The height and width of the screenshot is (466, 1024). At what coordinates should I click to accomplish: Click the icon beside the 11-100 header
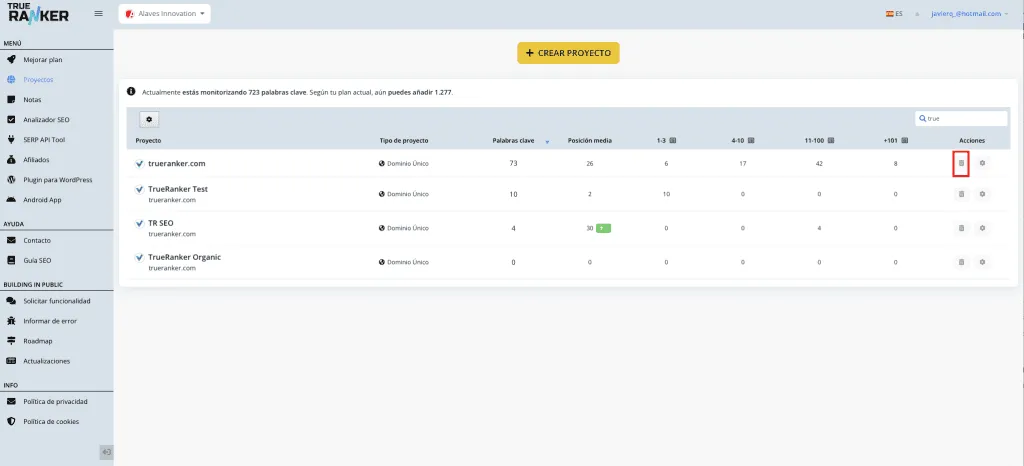coord(831,140)
